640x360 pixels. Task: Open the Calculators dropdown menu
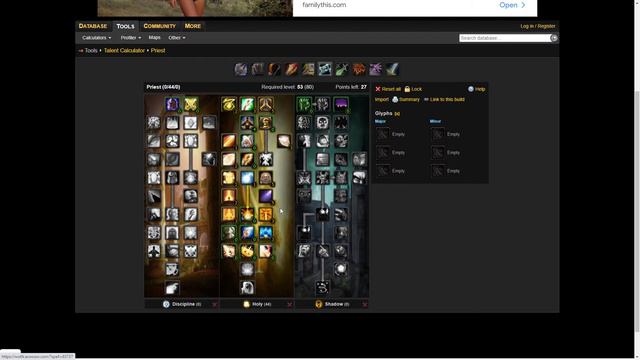click(x=96, y=38)
